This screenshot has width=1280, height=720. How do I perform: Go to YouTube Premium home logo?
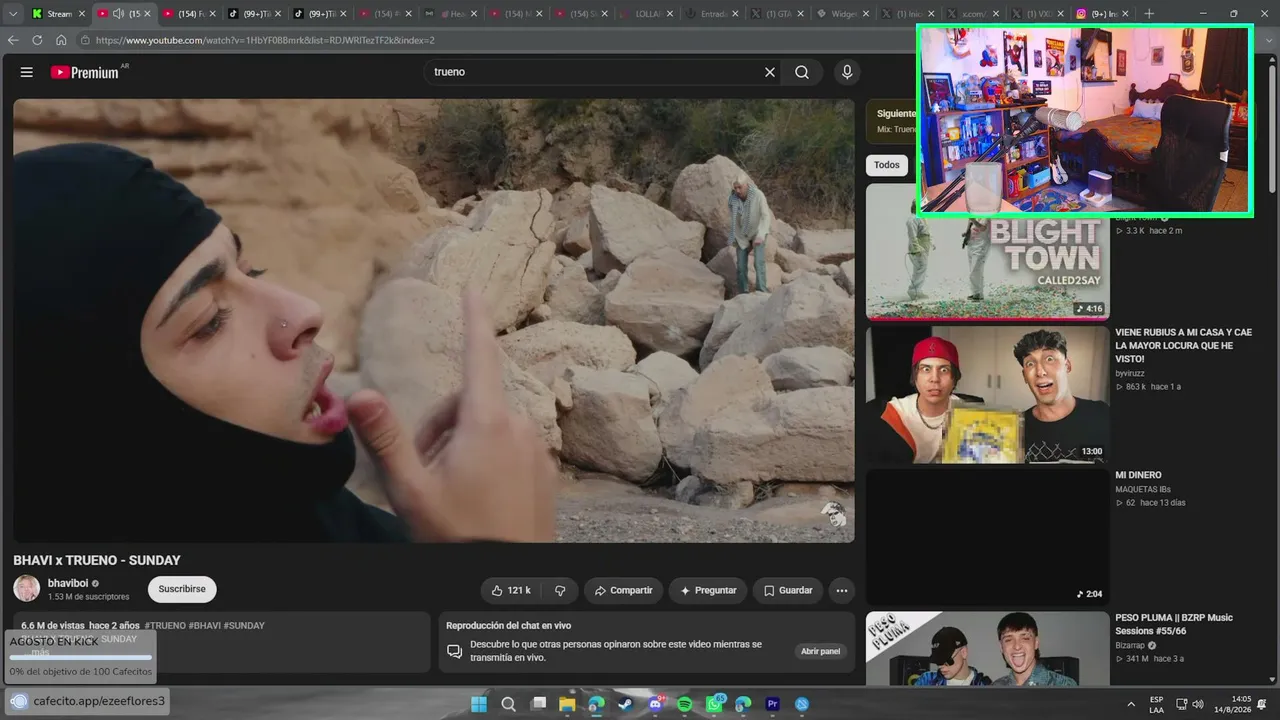tap(86, 72)
